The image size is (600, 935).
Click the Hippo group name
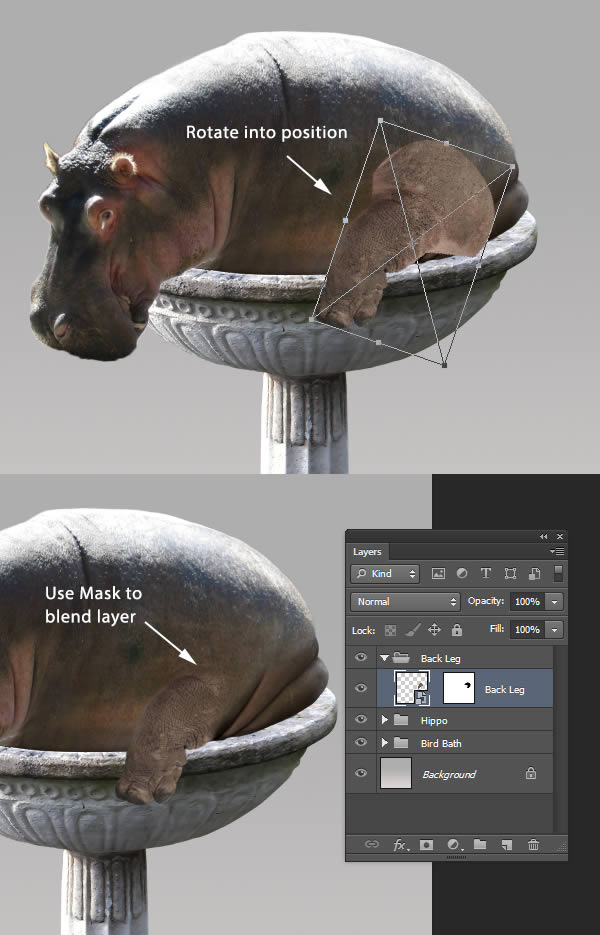click(x=434, y=720)
